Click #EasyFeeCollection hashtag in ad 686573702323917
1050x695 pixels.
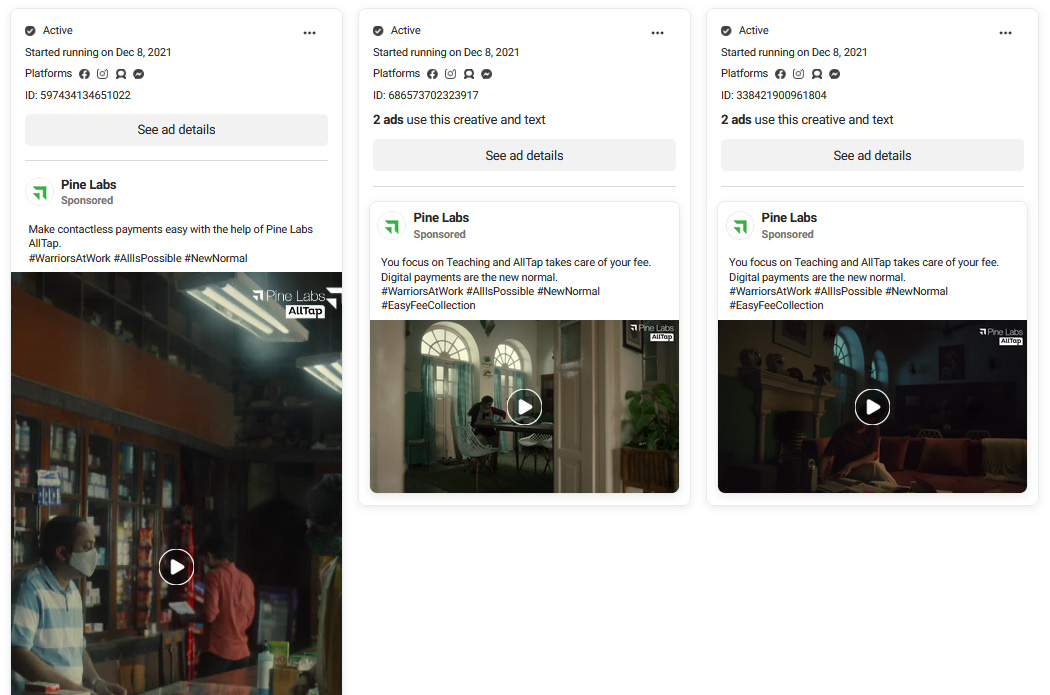point(428,305)
